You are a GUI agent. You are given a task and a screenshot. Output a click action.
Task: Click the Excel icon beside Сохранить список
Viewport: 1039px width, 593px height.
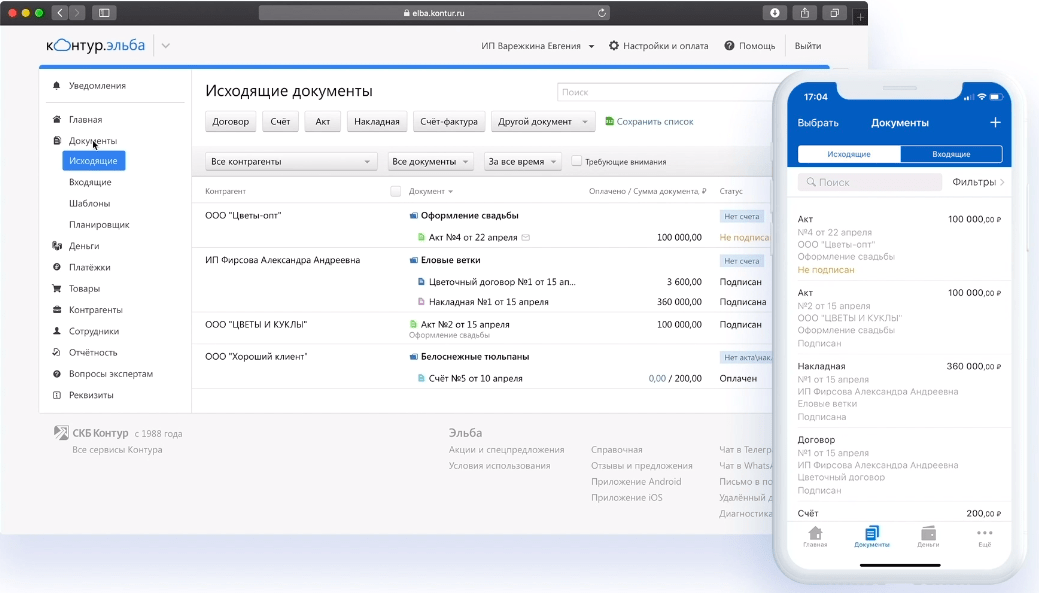pos(609,122)
